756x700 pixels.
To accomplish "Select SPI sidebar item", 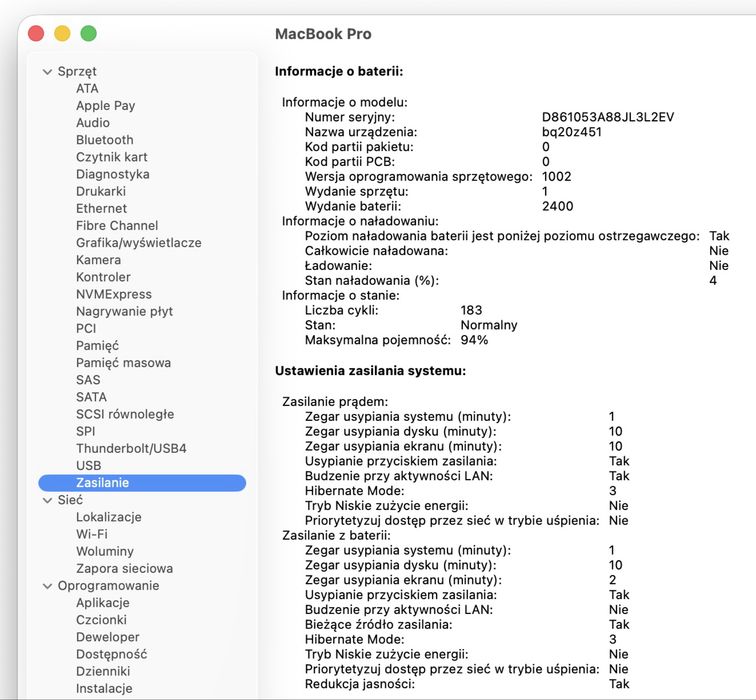I will [x=85, y=431].
